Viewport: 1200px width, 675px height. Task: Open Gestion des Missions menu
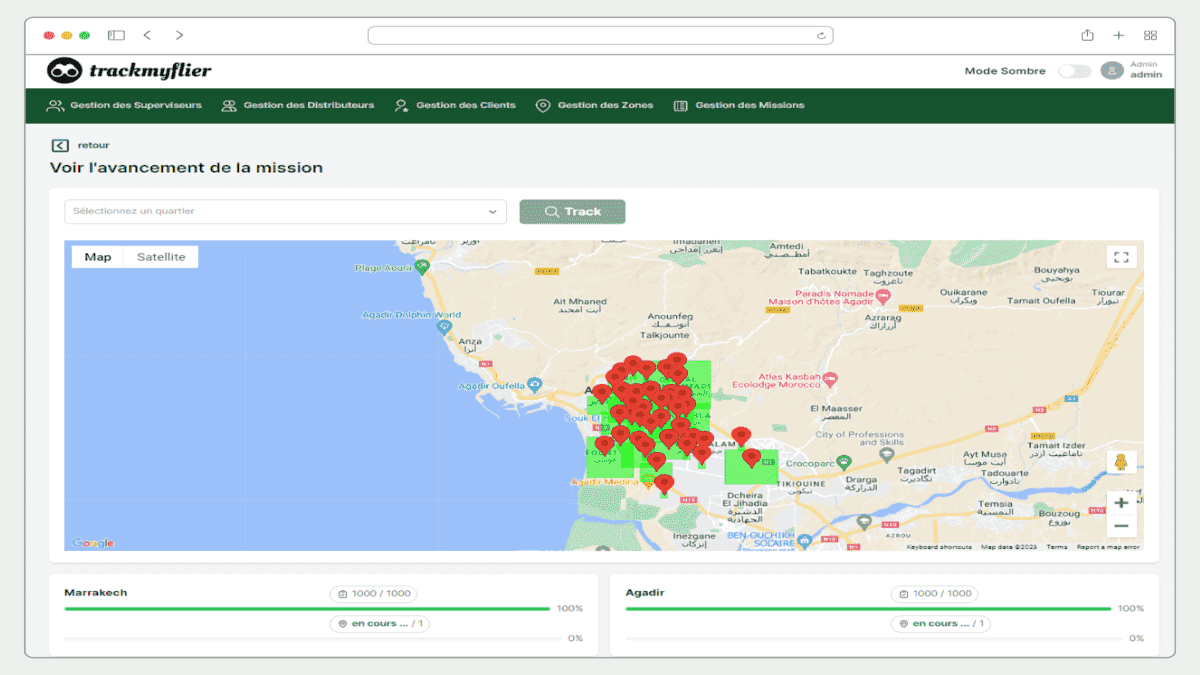tap(738, 105)
